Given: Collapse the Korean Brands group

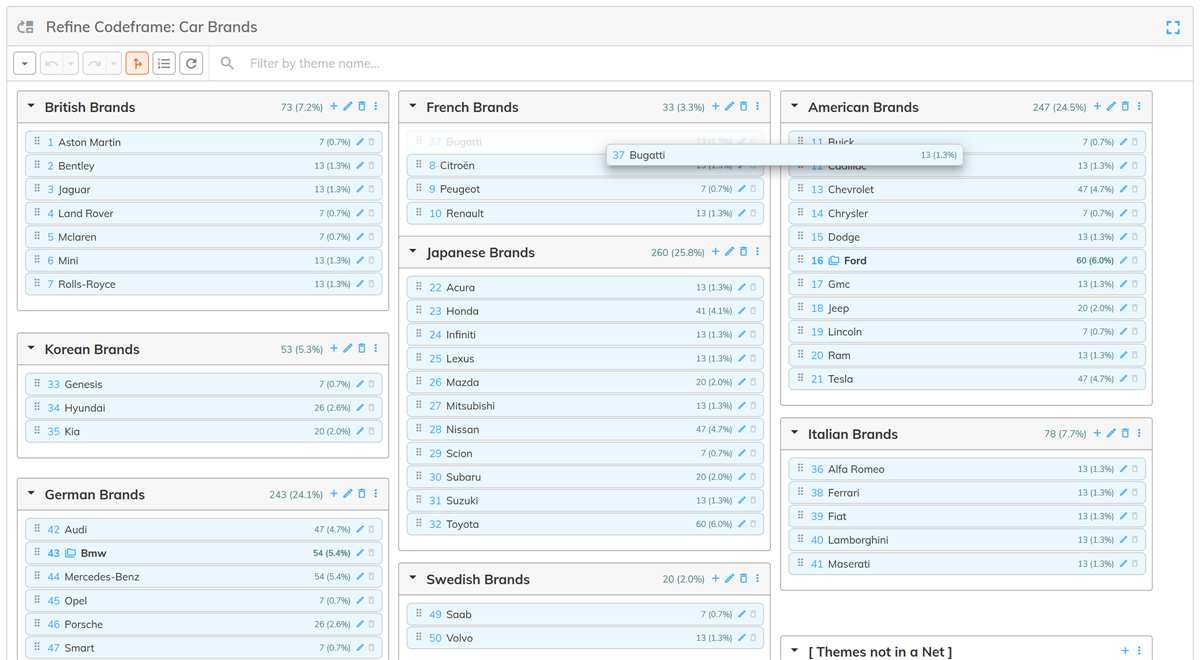Looking at the screenshot, I should pos(31,349).
